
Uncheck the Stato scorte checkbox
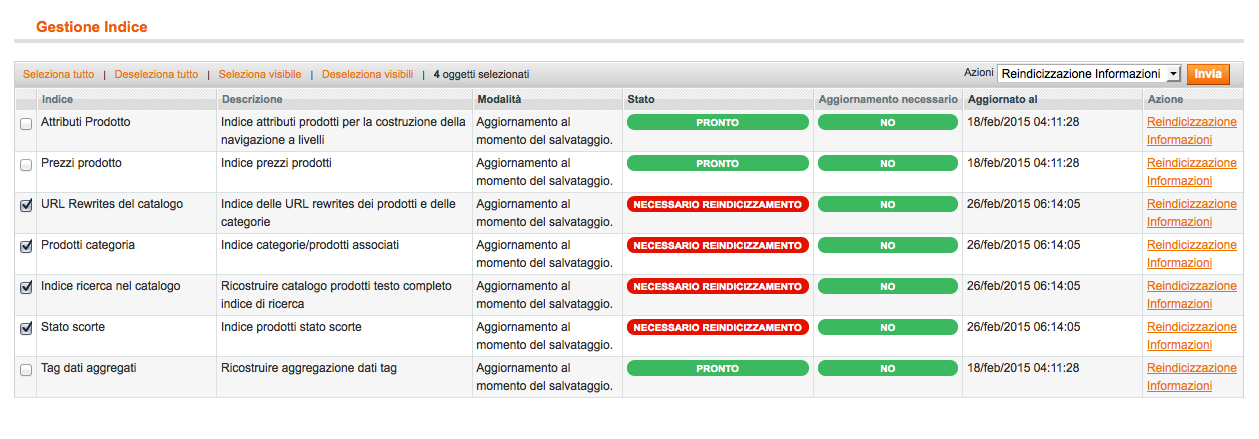click(x=26, y=328)
